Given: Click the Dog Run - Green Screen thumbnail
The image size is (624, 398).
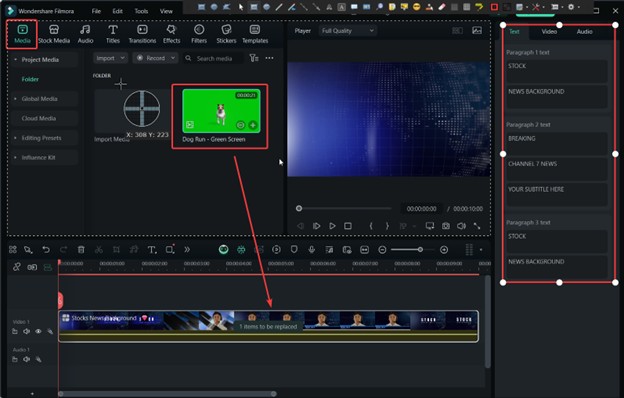Looking at the screenshot, I should pyautogui.click(x=221, y=111).
